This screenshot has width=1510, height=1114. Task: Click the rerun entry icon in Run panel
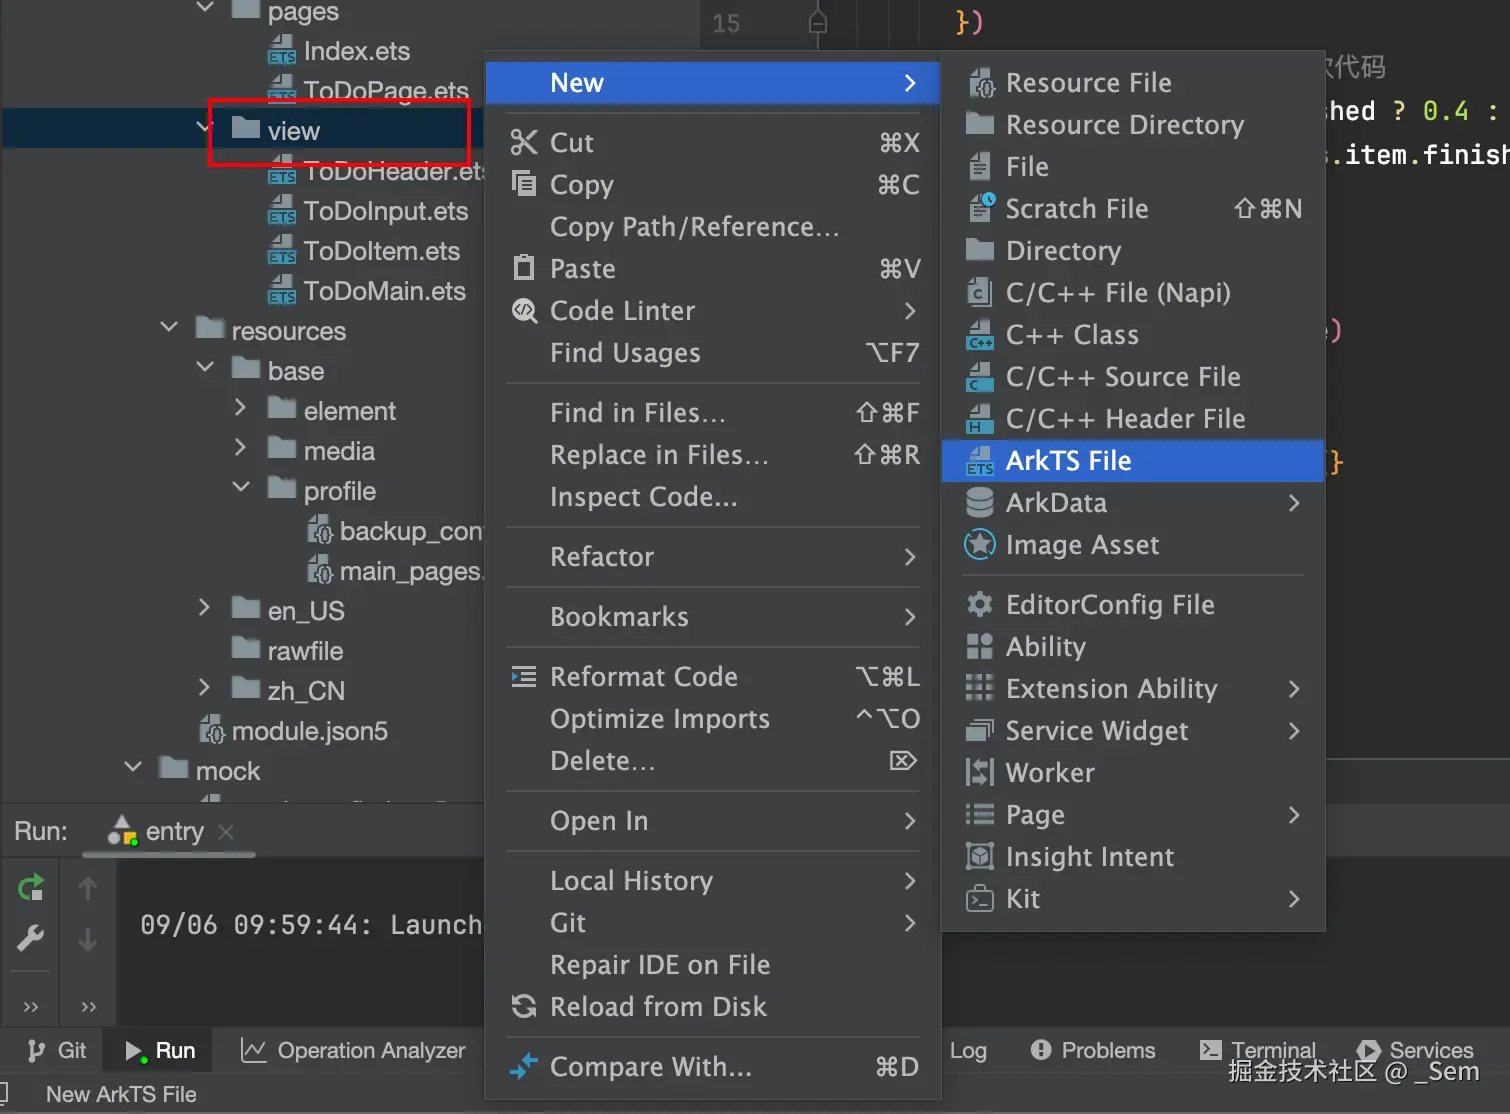coord(31,888)
